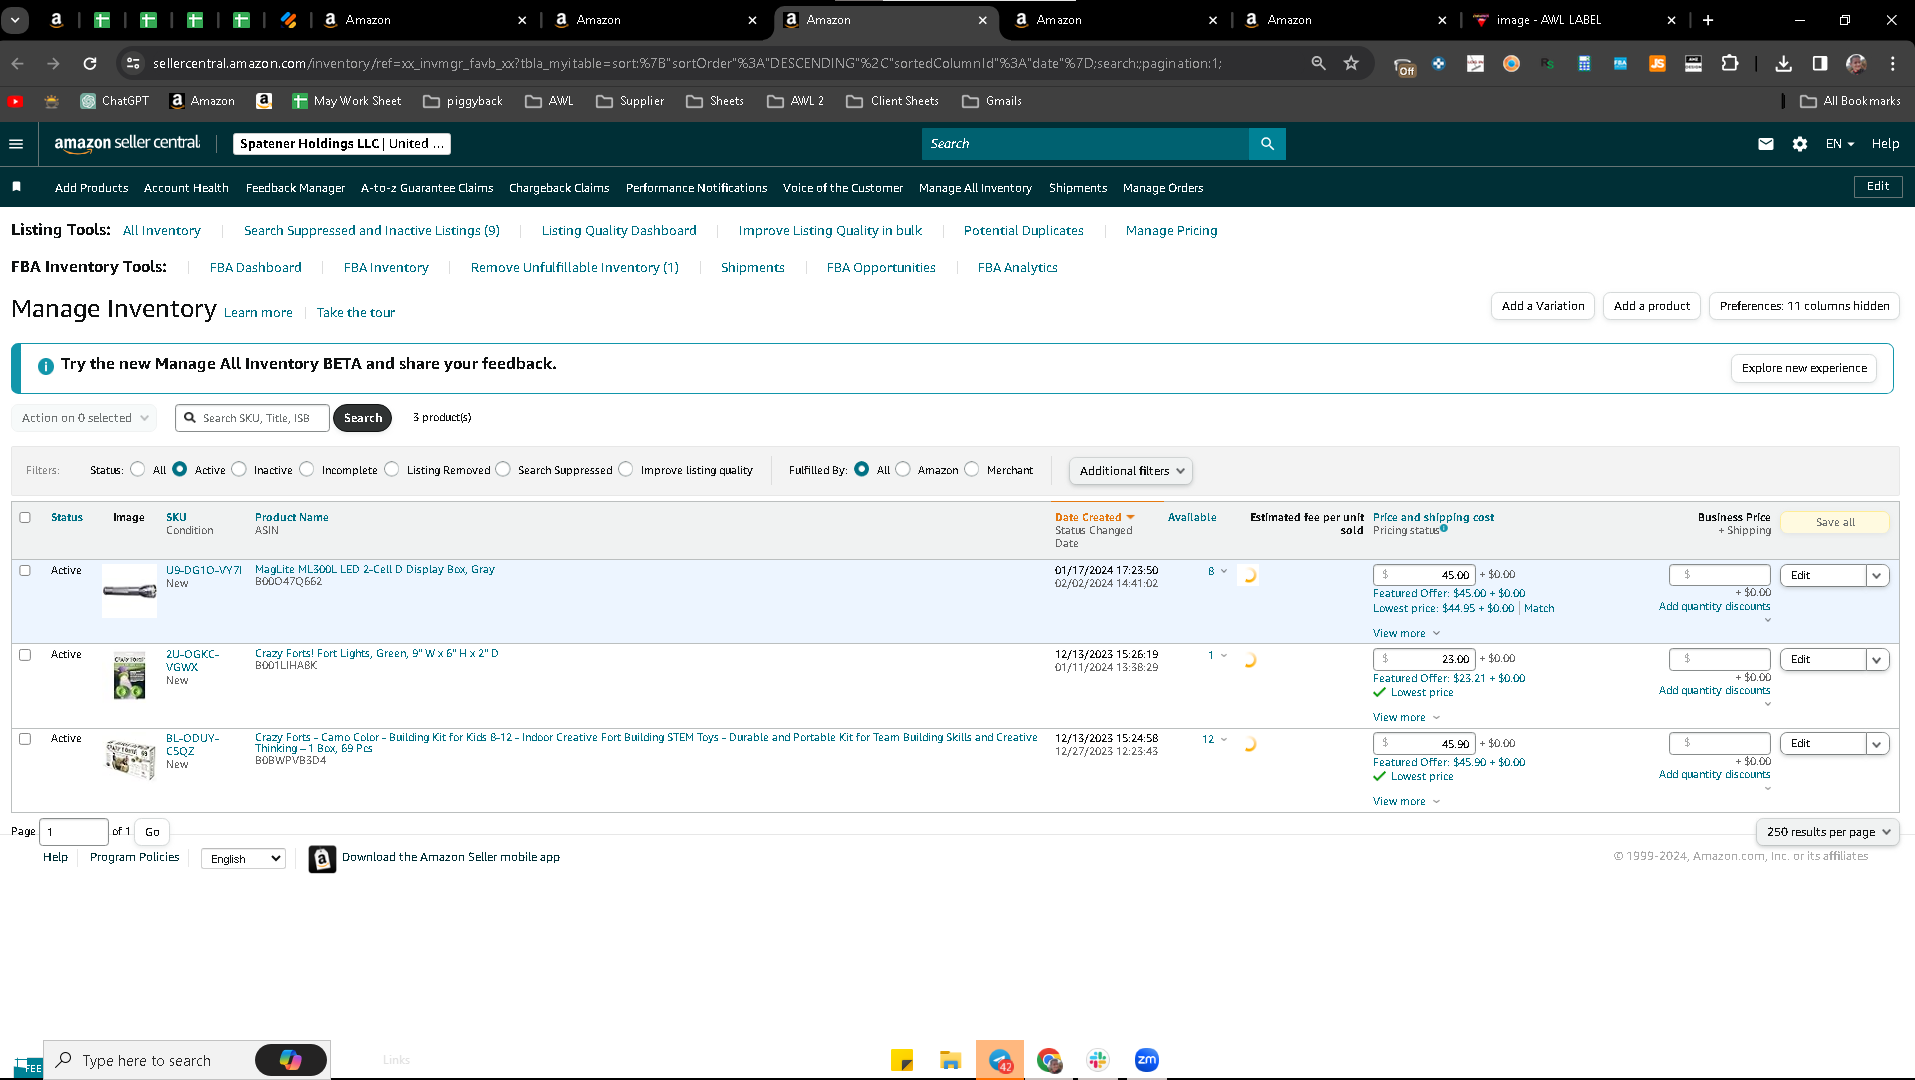Screen dimensions: 1915x1080
Task: Select the Inactive status radio button
Action: click(x=239, y=469)
